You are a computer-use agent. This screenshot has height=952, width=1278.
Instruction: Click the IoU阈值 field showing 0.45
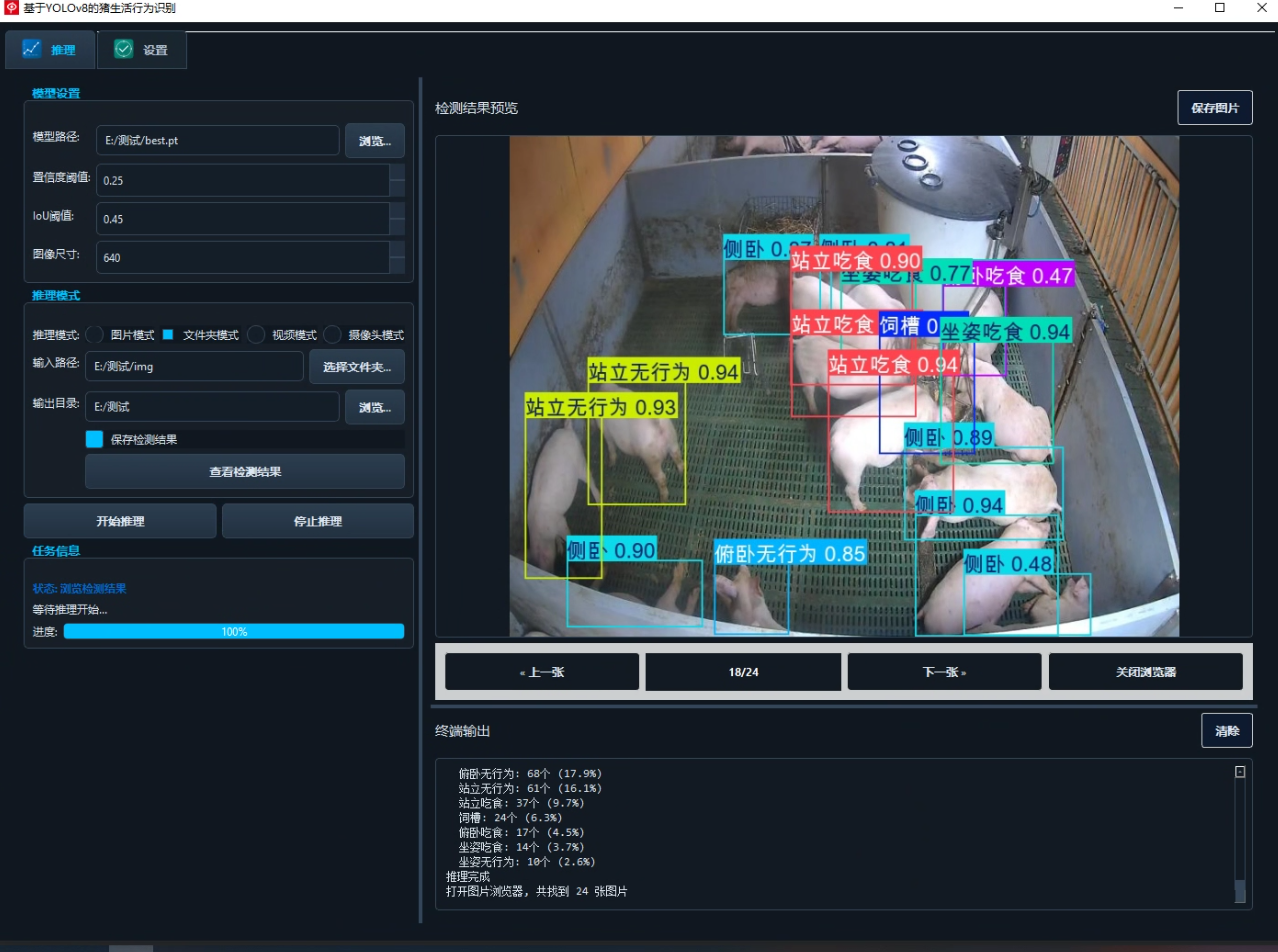[x=242, y=219]
